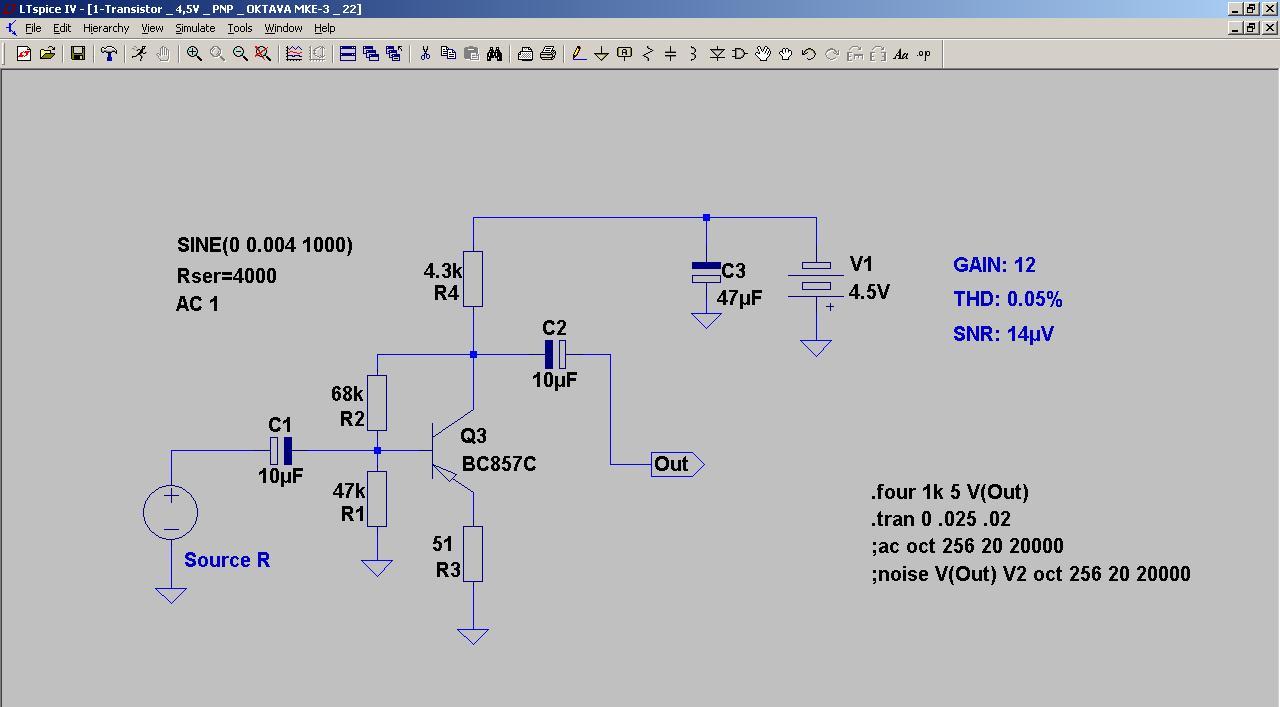Open the Component gate icon
This screenshot has height=707, width=1280.
coord(740,54)
